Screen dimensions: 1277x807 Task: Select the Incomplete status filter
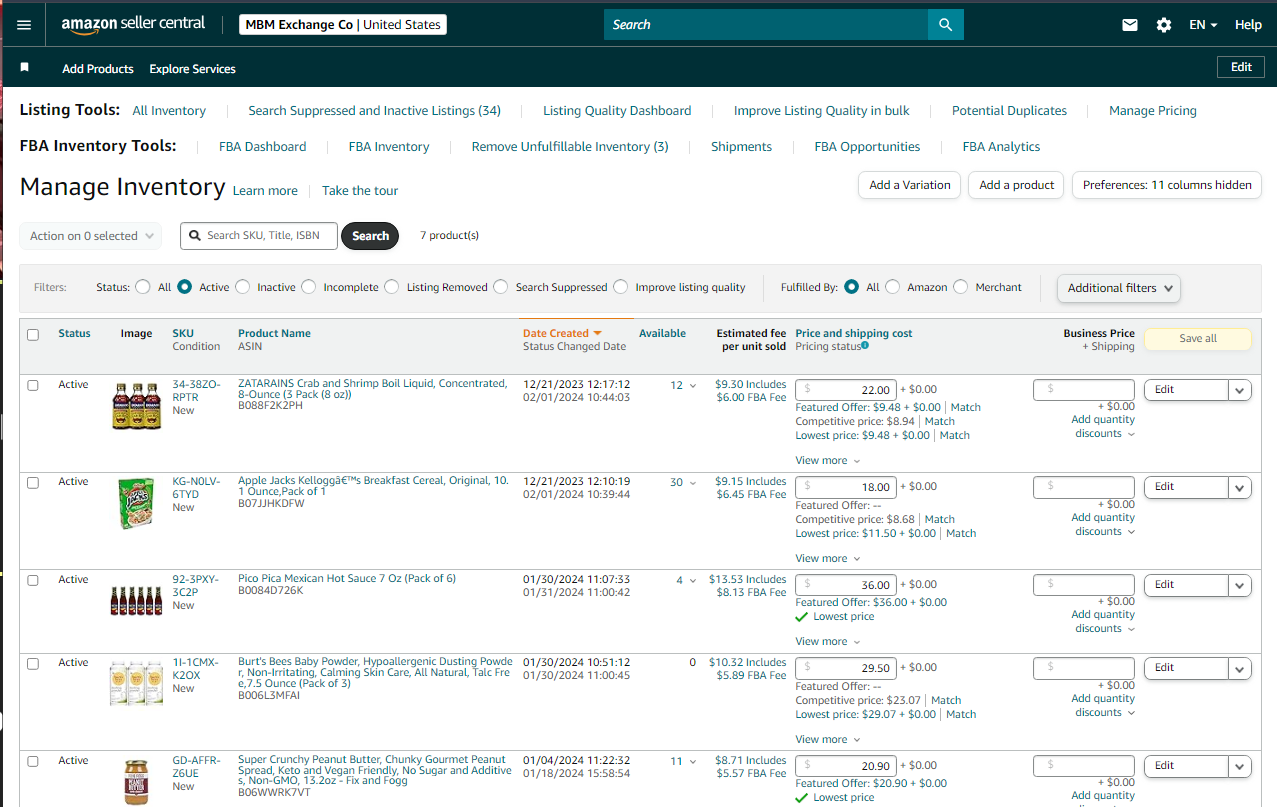click(x=308, y=287)
